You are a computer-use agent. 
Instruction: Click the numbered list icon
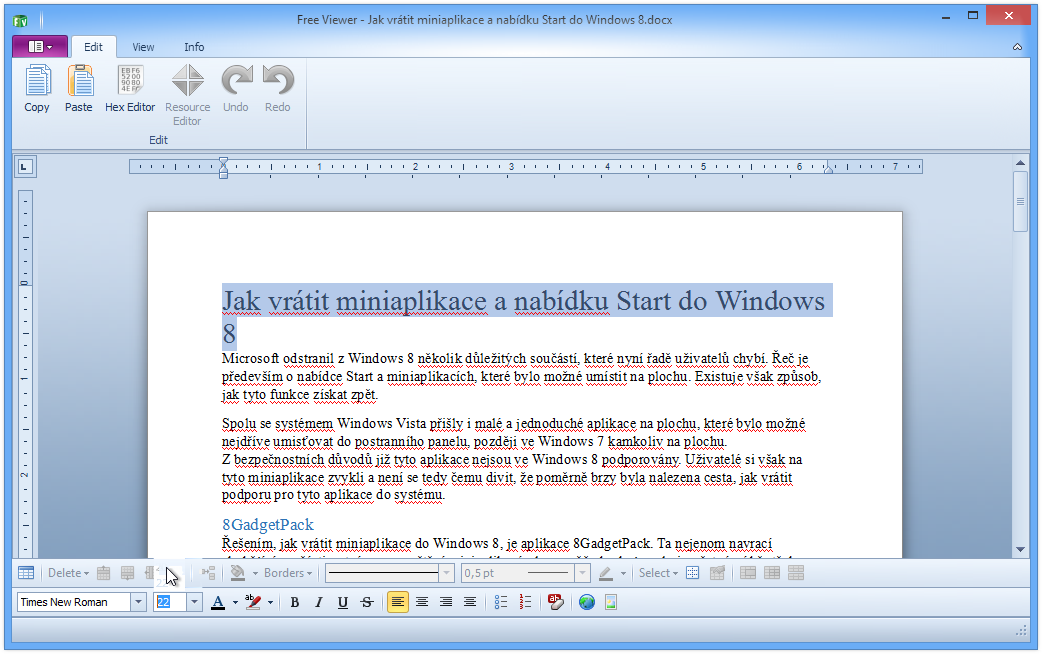click(525, 602)
